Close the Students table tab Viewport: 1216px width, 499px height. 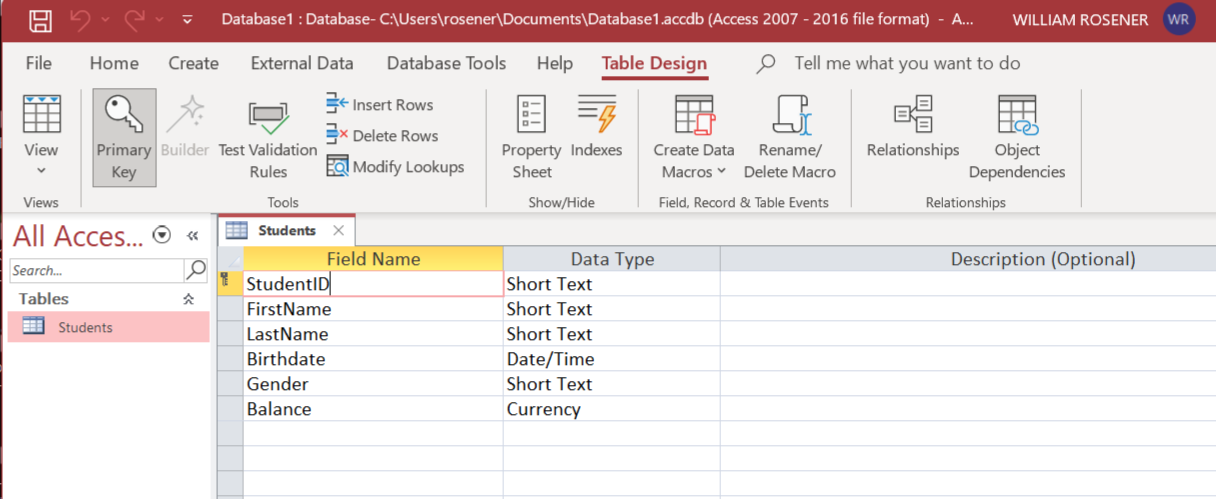coord(338,230)
